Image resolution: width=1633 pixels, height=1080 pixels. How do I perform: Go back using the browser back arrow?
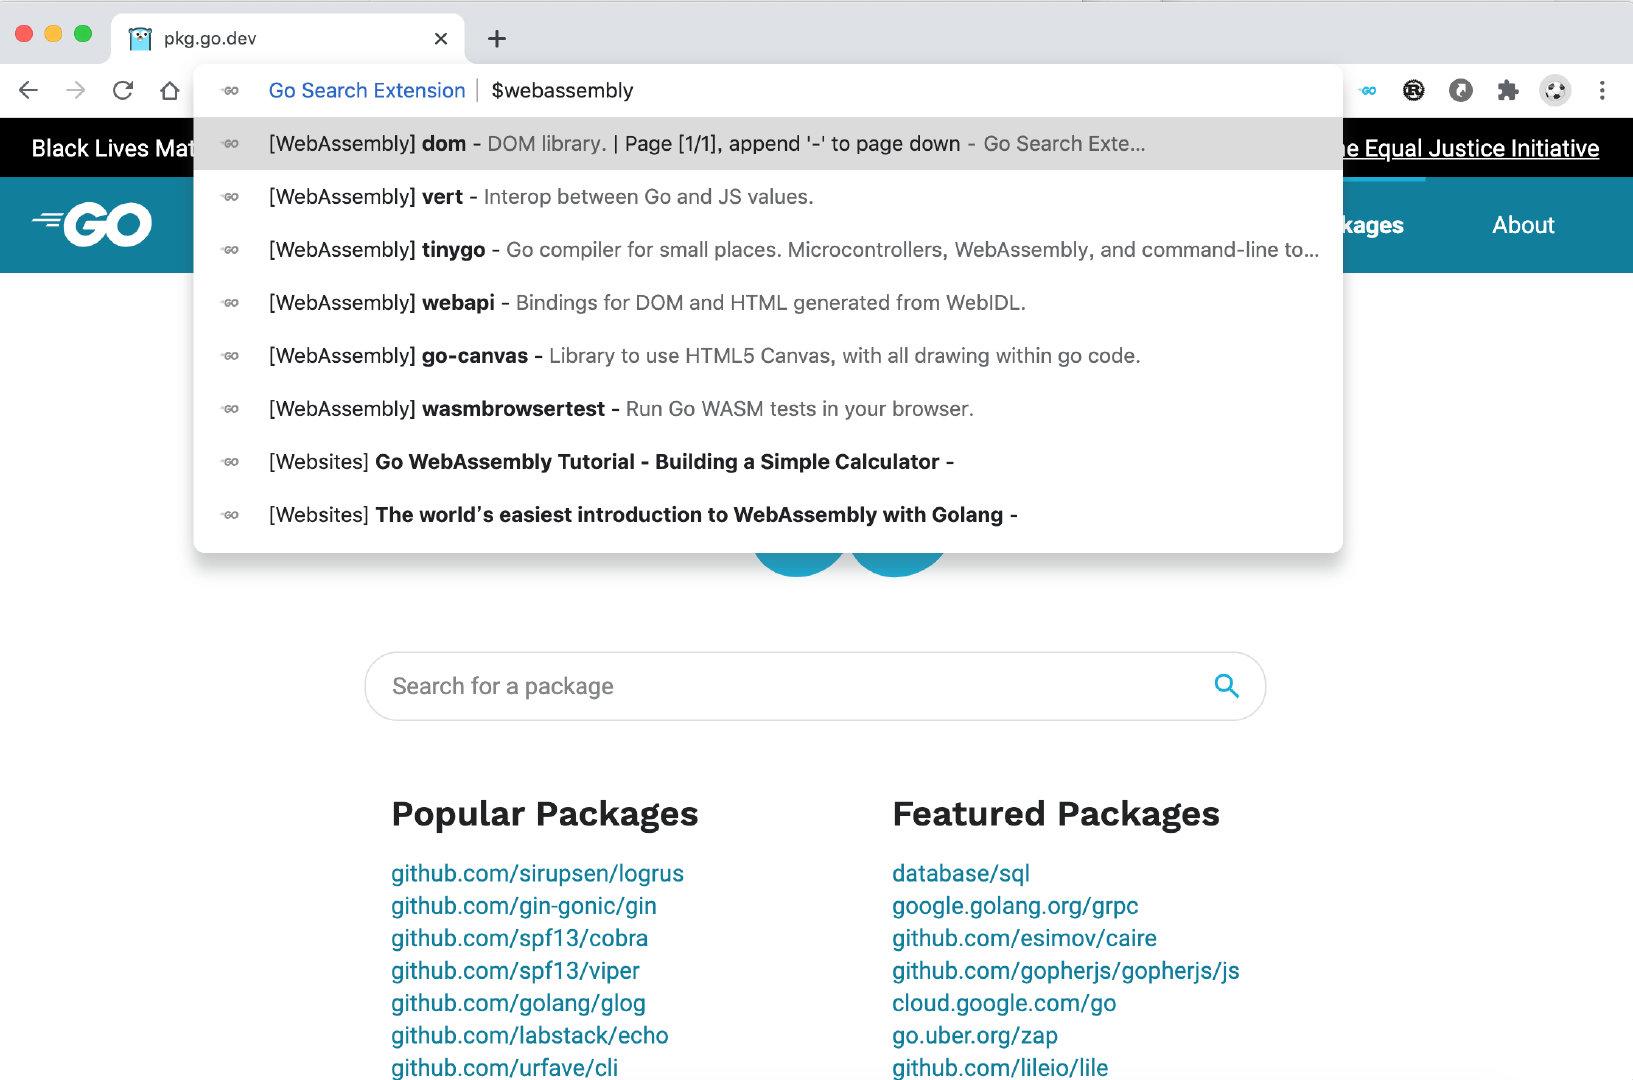click(28, 90)
